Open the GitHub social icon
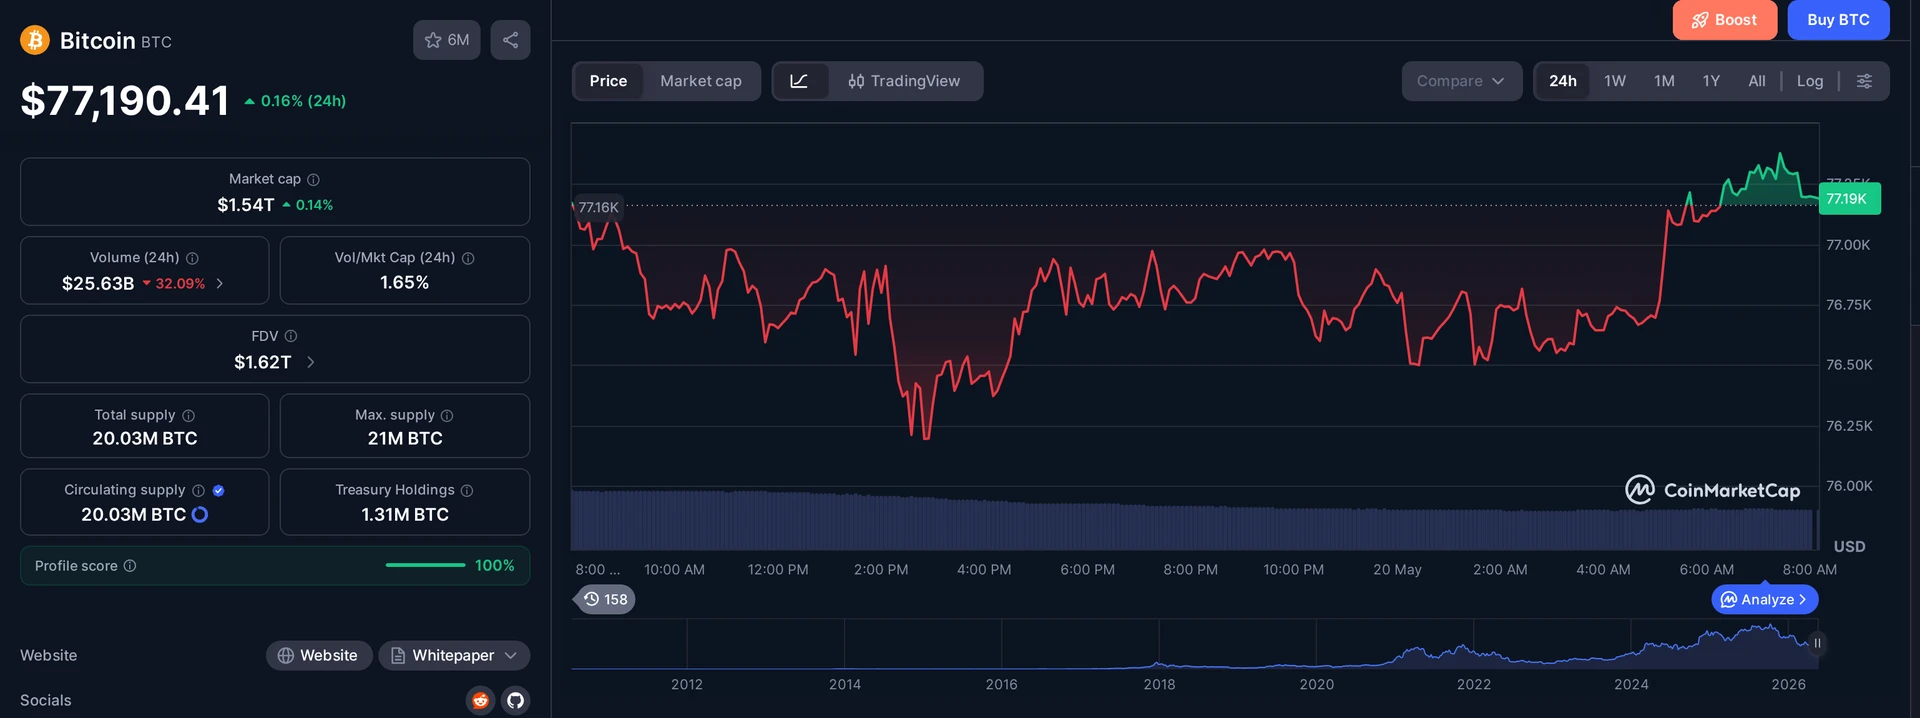This screenshot has width=1920, height=718. 515,700
